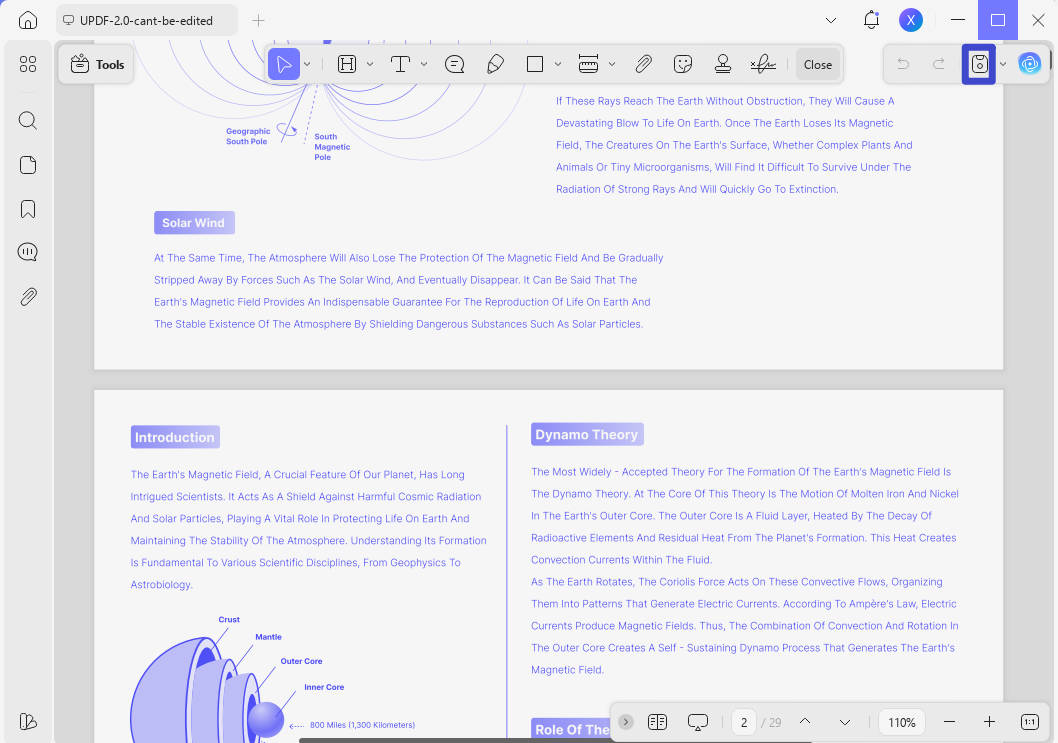Zoom out with the minus button
1058x743 pixels.
tap(949, 722)
